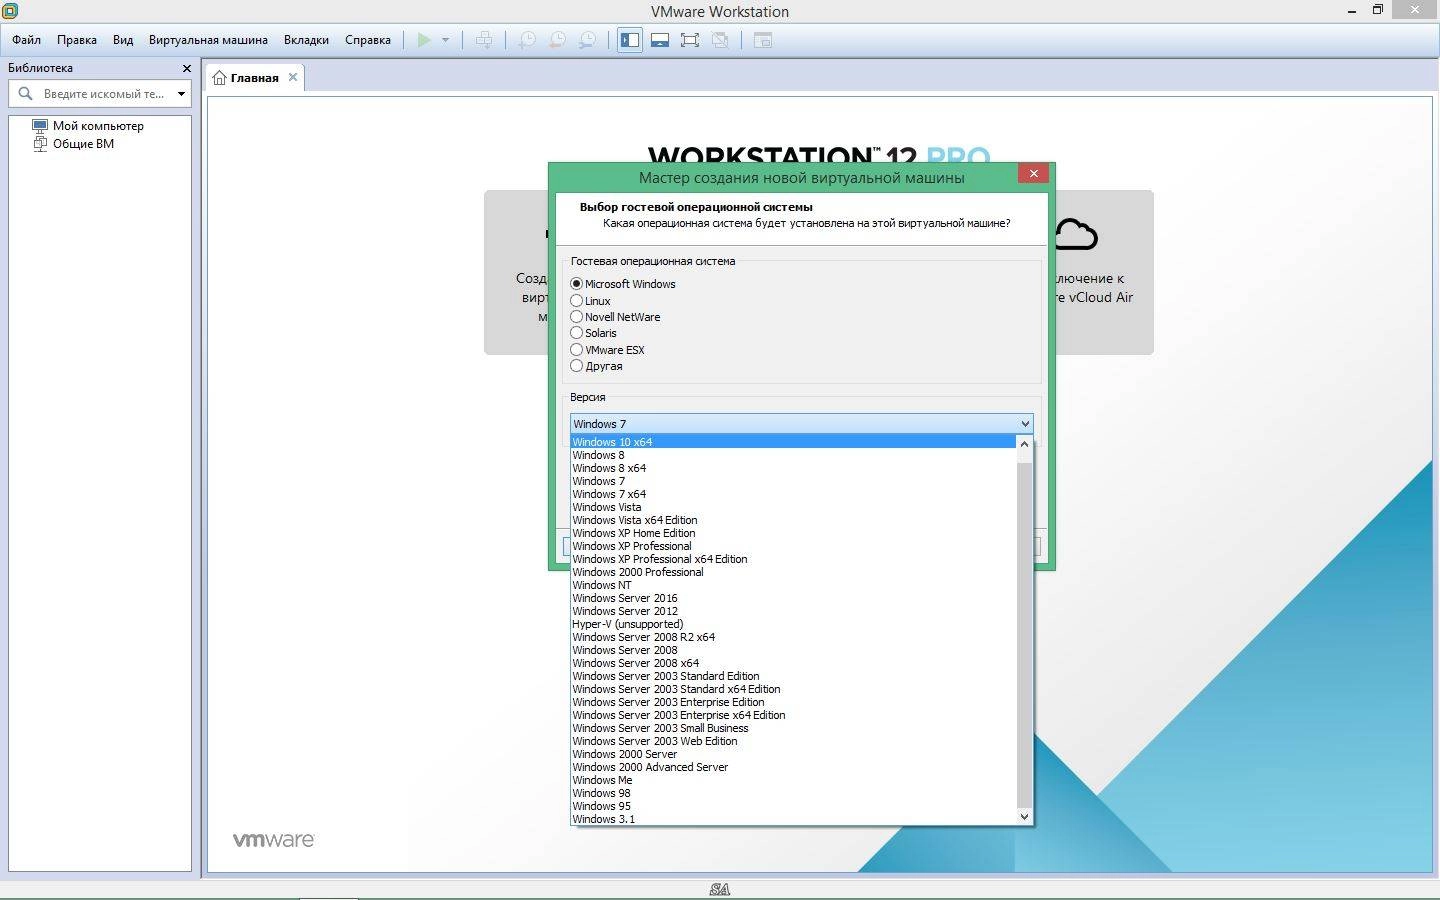
Task: Choose Windows NT from the list
Action: coord(793,585)
